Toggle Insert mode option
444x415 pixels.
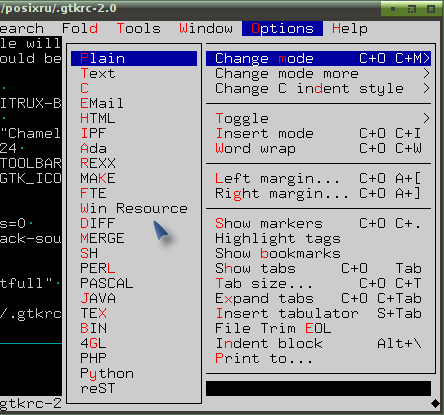pyautogui.click(x=318, y=133)
